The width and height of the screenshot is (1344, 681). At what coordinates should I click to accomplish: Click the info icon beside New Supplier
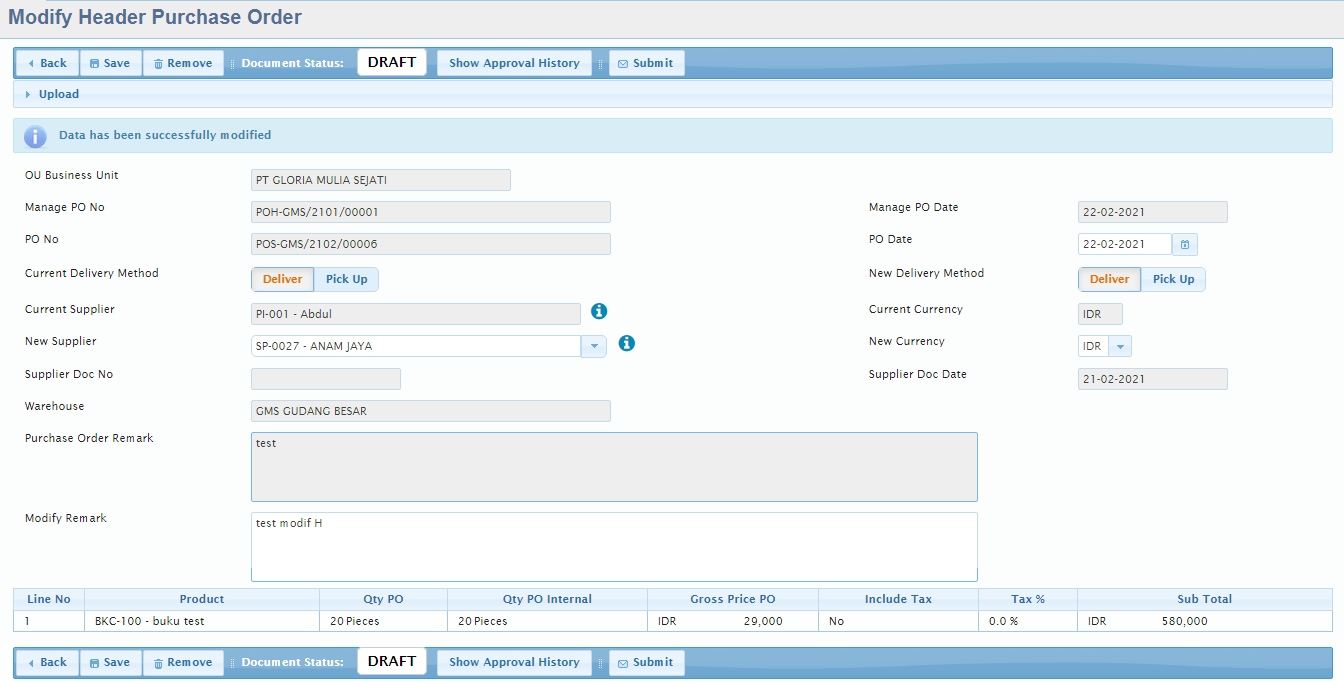pyautogui.click(x=627, y=343)
